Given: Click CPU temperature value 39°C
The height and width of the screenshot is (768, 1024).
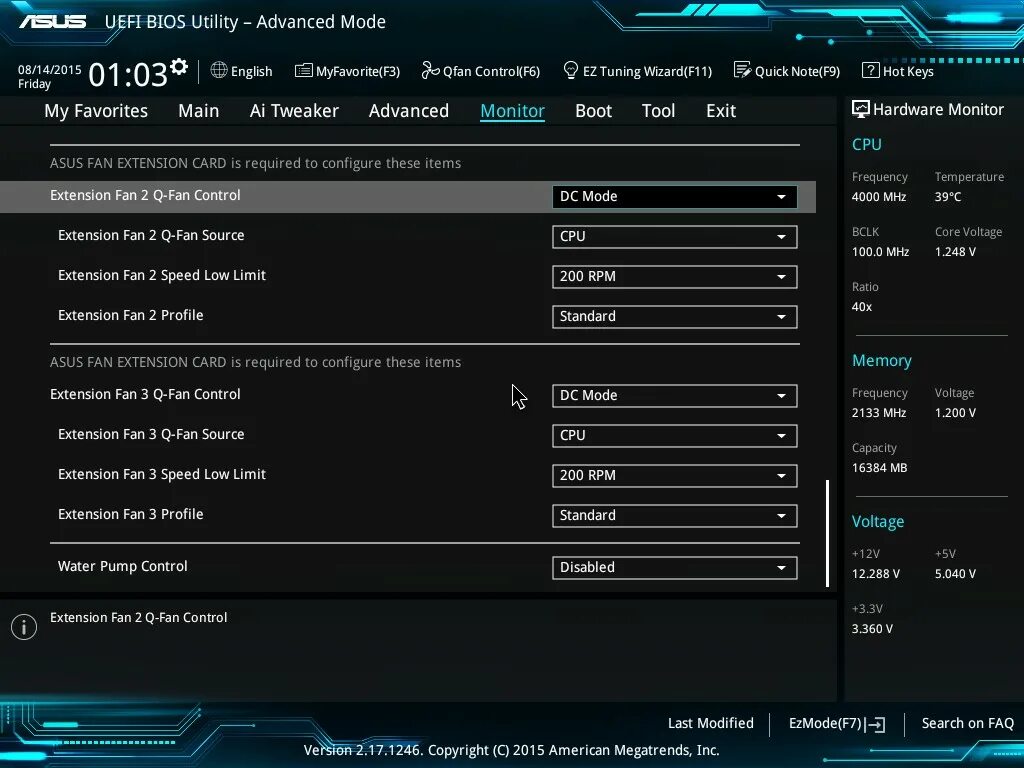Looking at the screenshot, I should (948, 197).
